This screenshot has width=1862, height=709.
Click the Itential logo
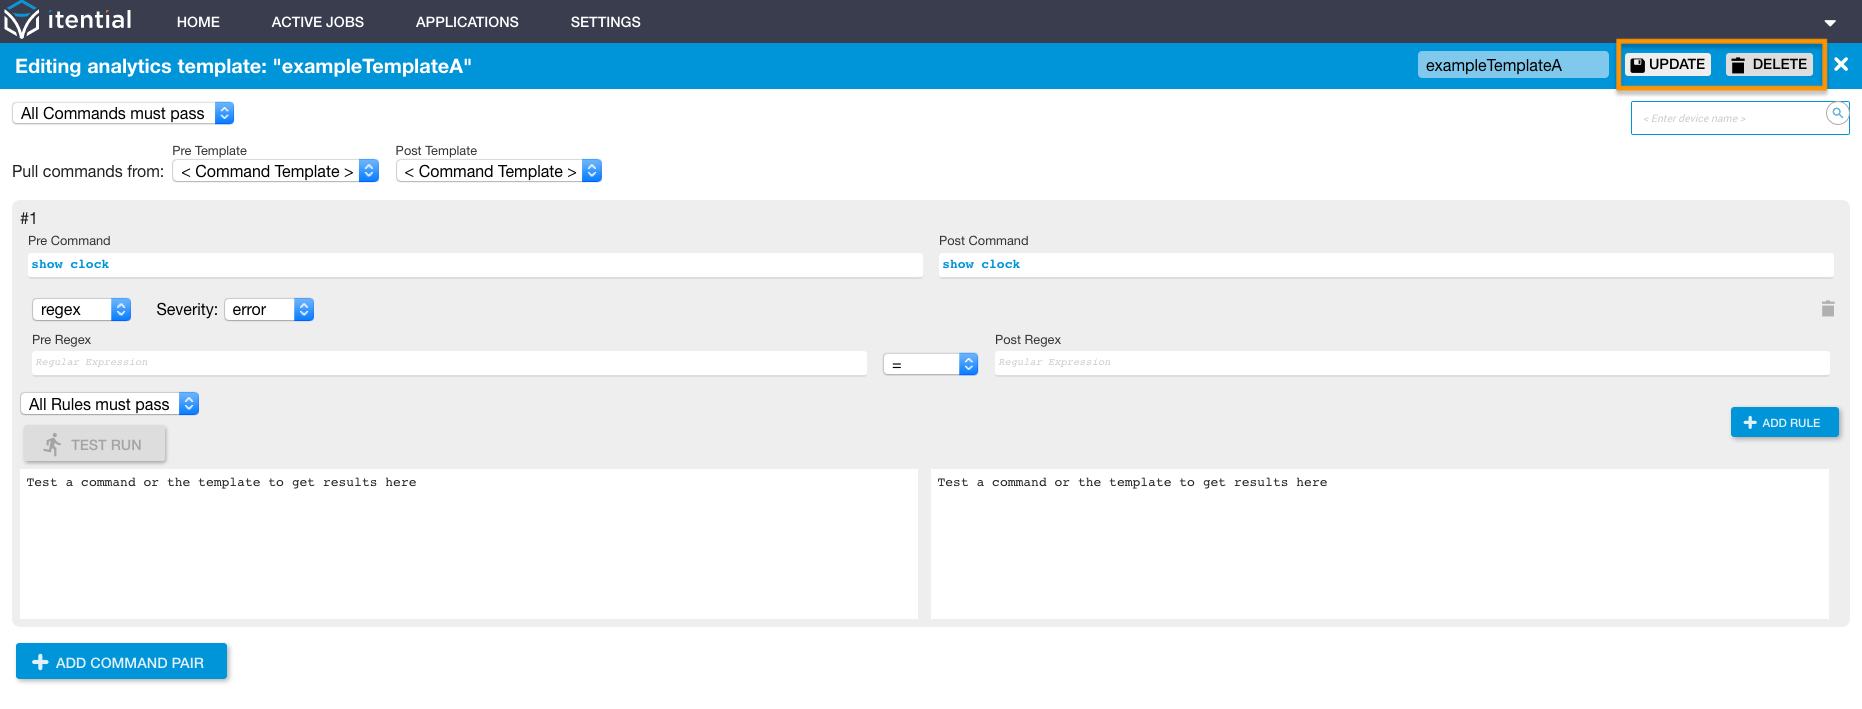point(68,20)
